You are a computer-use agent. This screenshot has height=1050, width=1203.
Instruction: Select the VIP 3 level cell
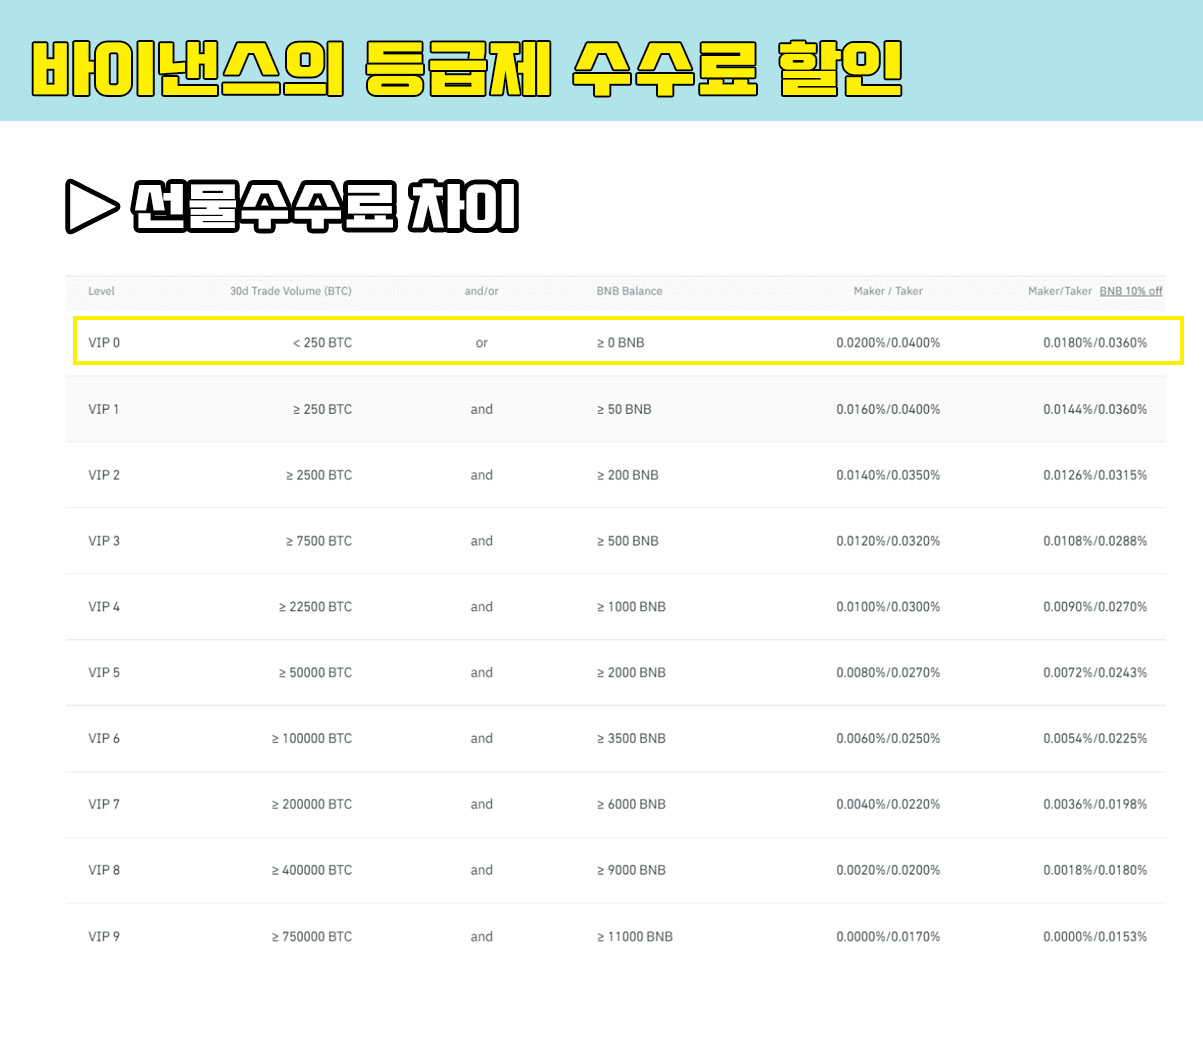click(x=104, y=541)
